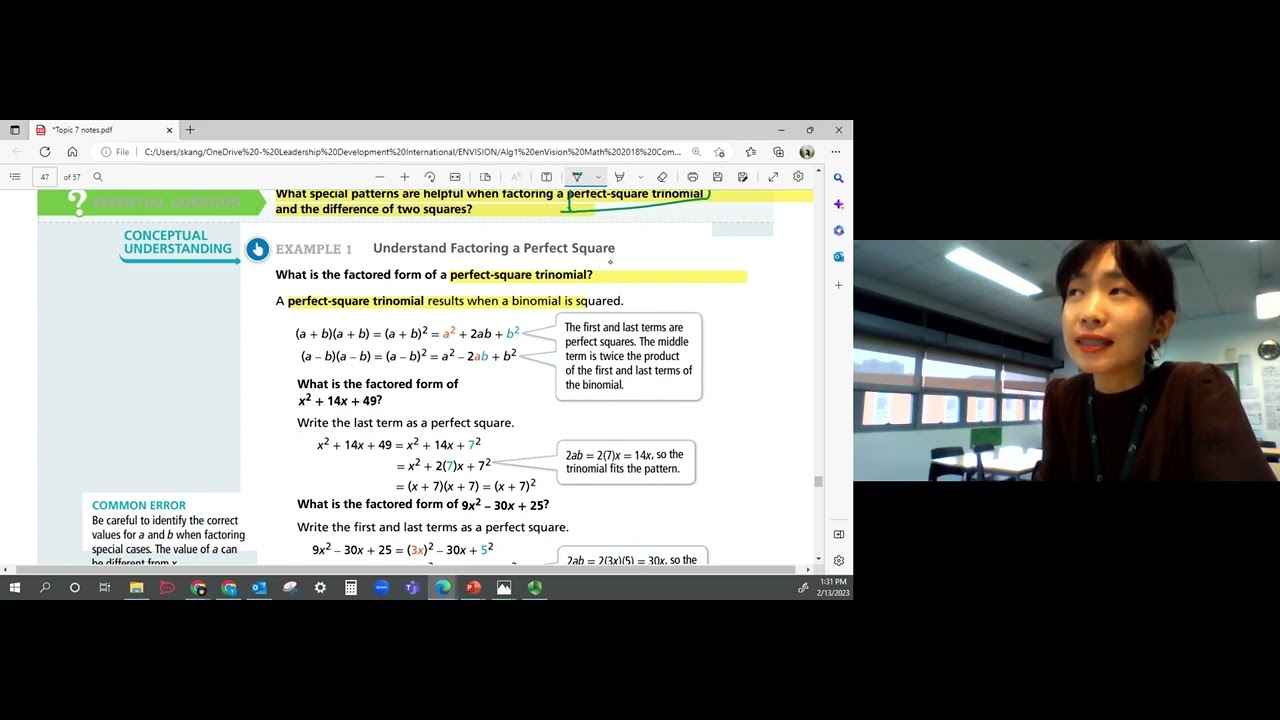Go back in the browser
This screenshot has width=1280, height=720.
coord(17,152)
